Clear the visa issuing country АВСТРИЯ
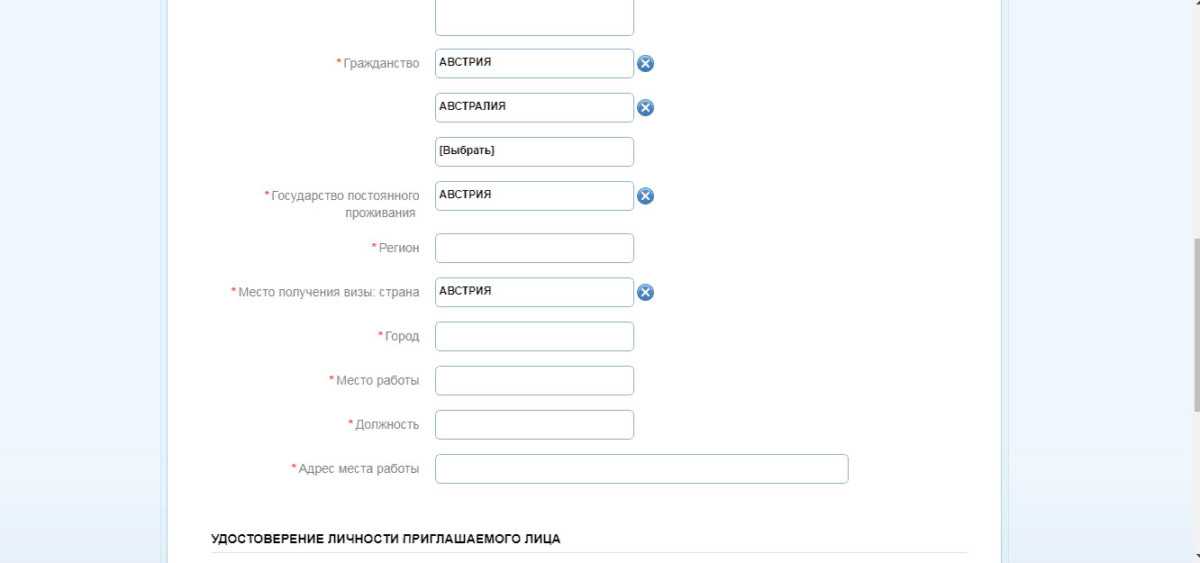Image resolution: width=1200 pixels, height=563 pixels. click(646, 292)
